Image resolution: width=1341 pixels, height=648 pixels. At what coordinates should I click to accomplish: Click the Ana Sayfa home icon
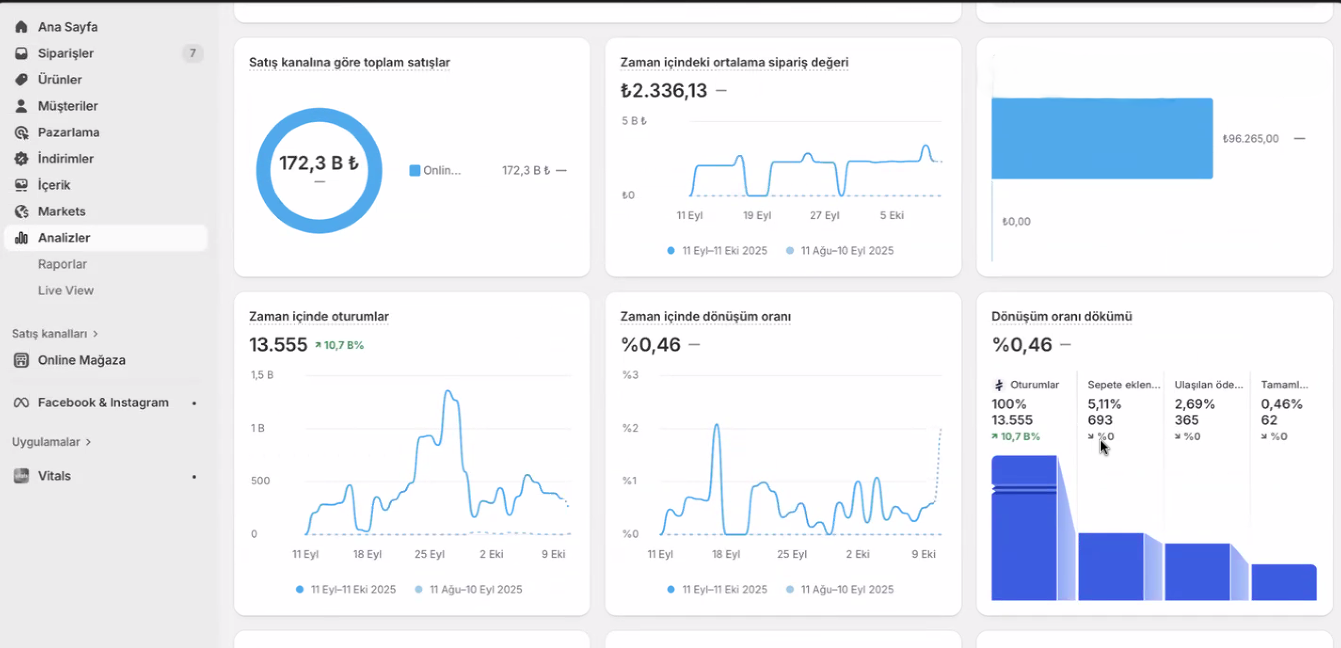[x=21, y=27]
